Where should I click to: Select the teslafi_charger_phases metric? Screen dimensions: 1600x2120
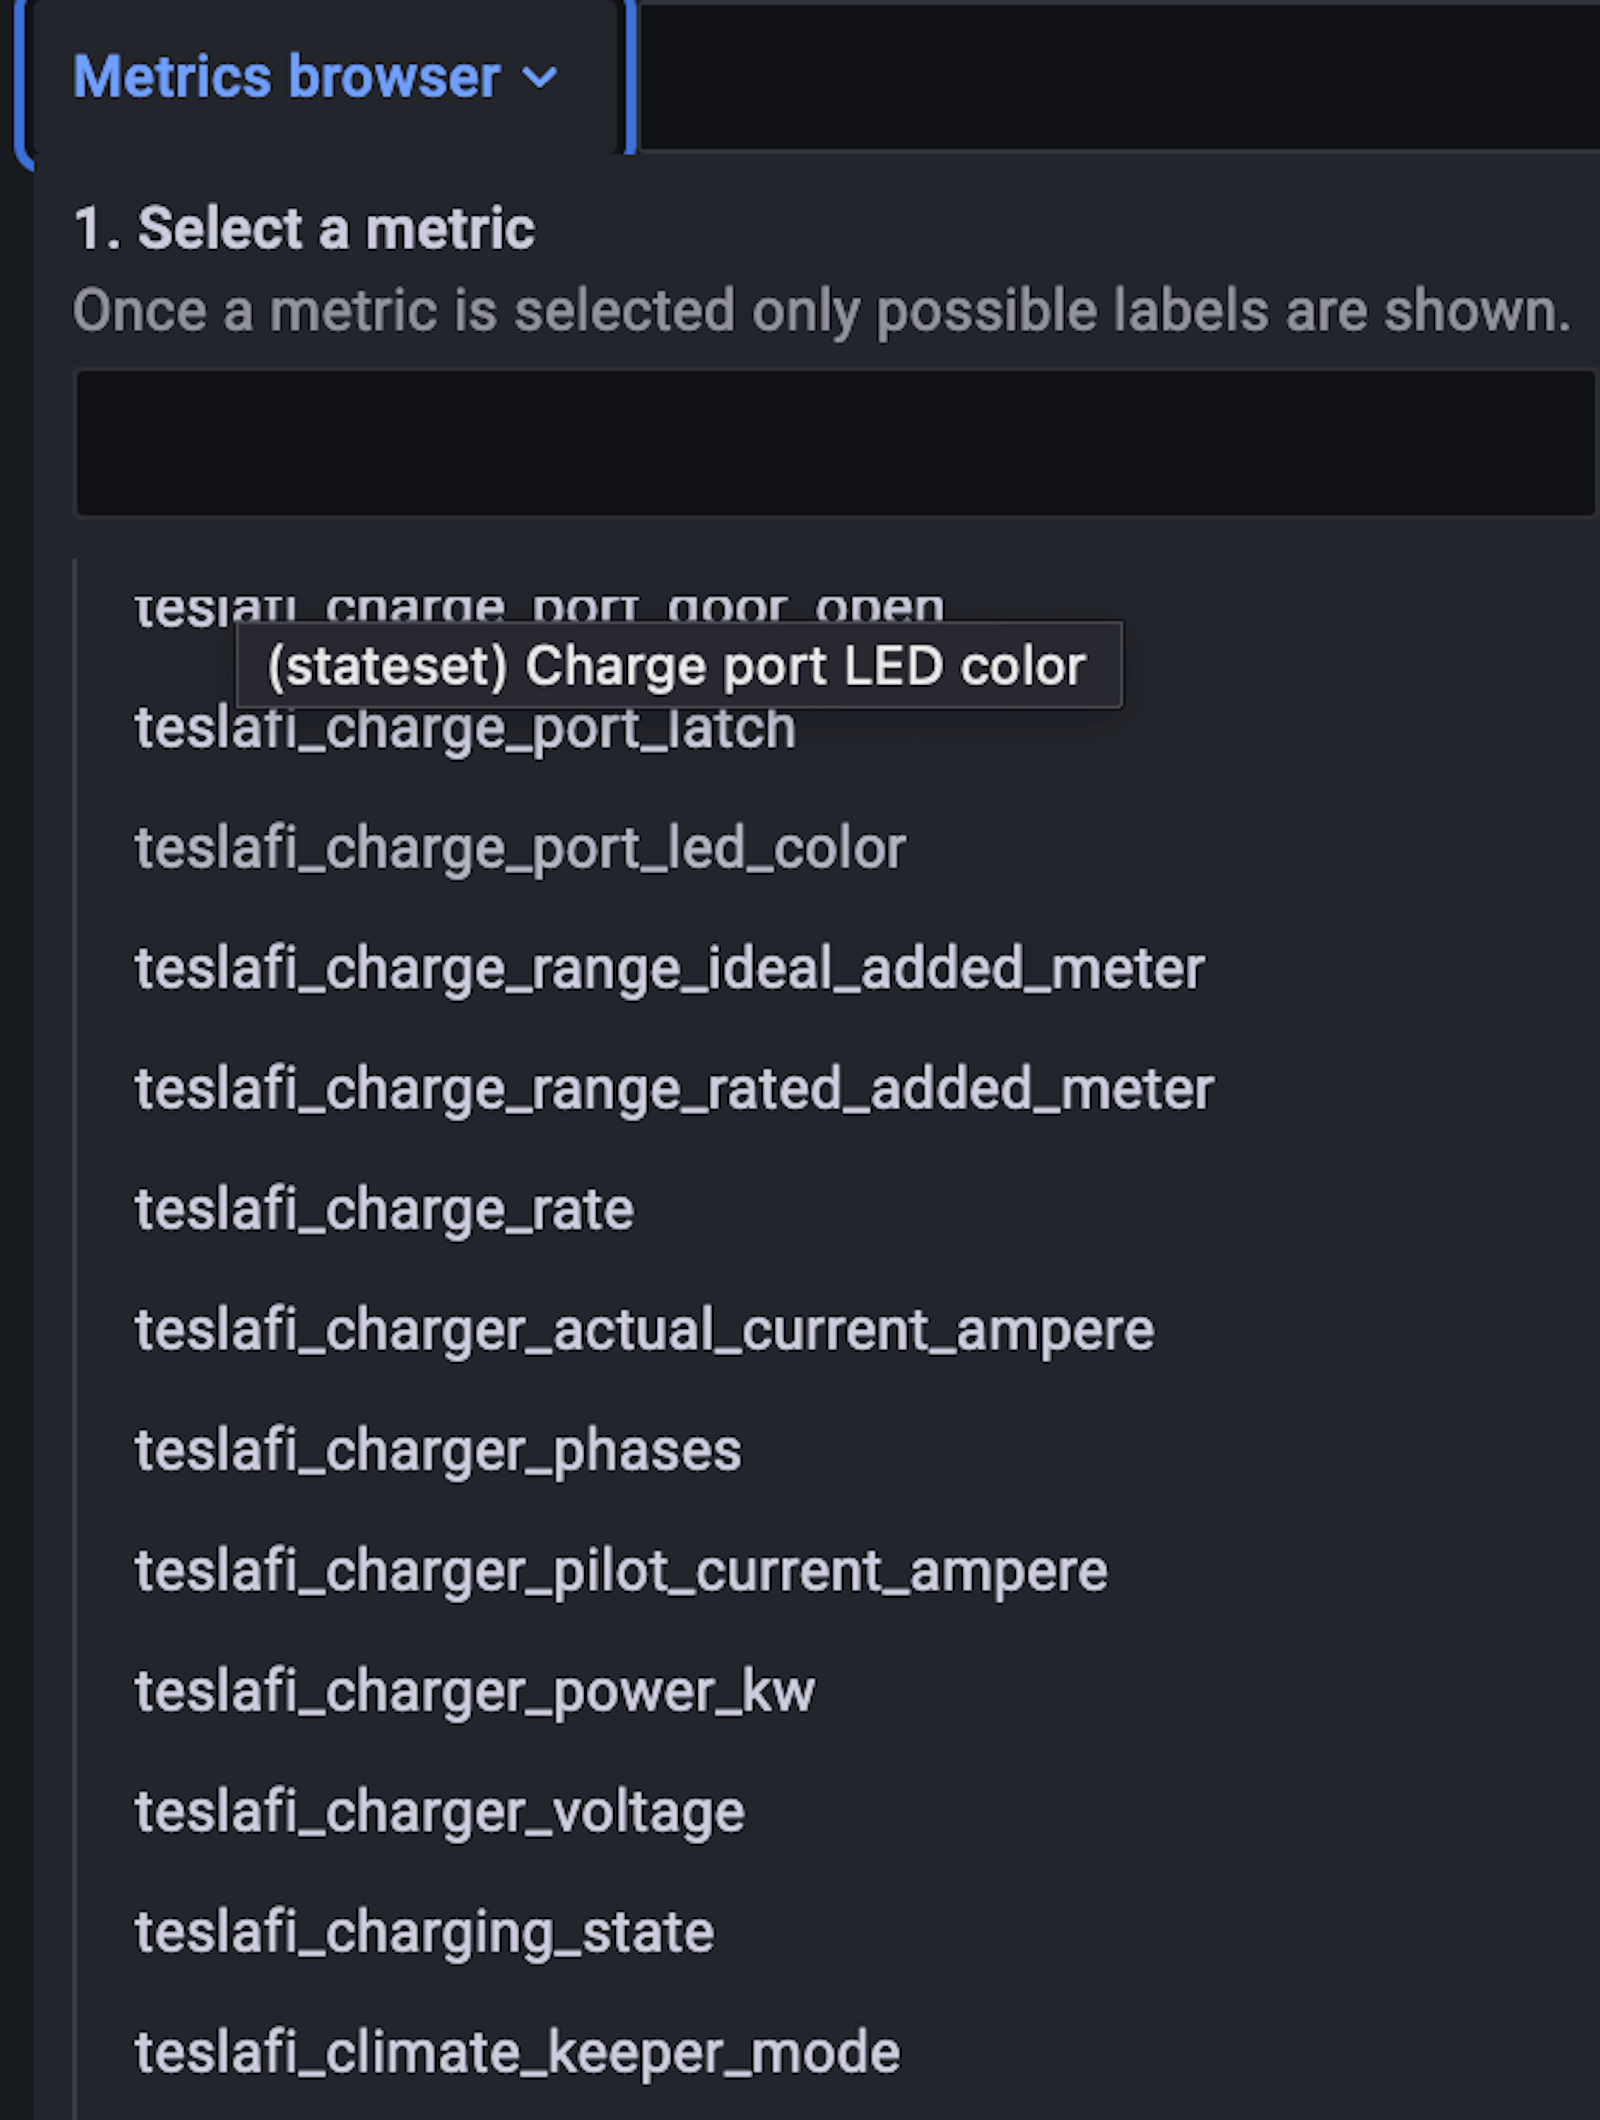438,1450
